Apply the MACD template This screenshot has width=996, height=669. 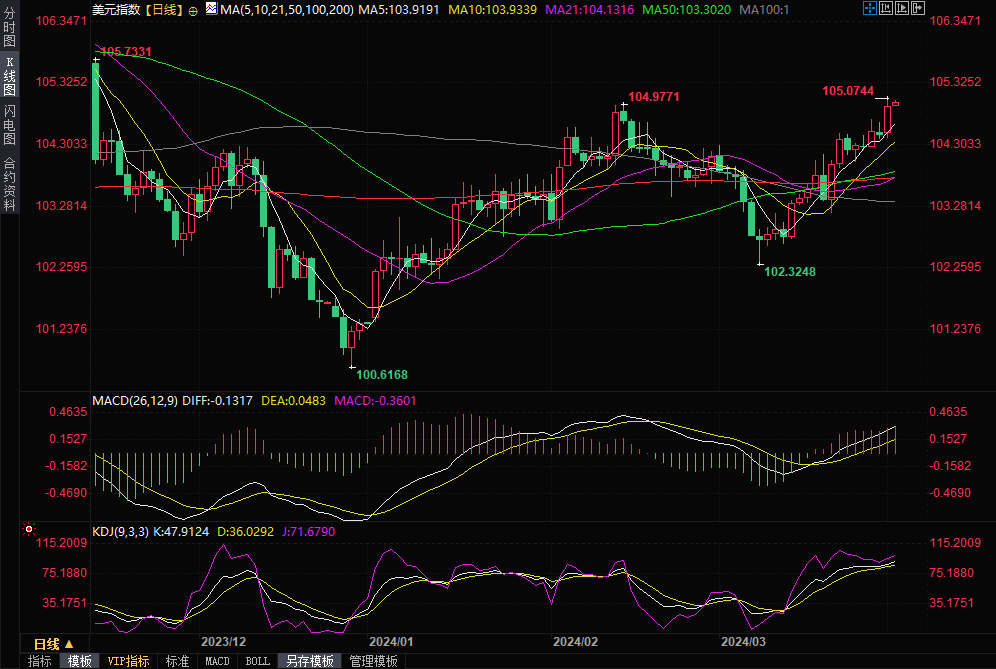pos(217,661)
